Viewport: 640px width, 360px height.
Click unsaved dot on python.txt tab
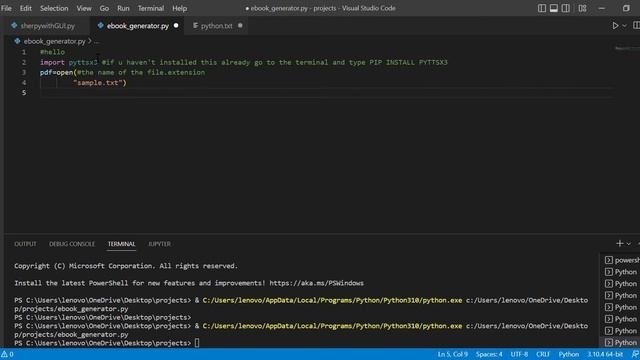(240, 25)
